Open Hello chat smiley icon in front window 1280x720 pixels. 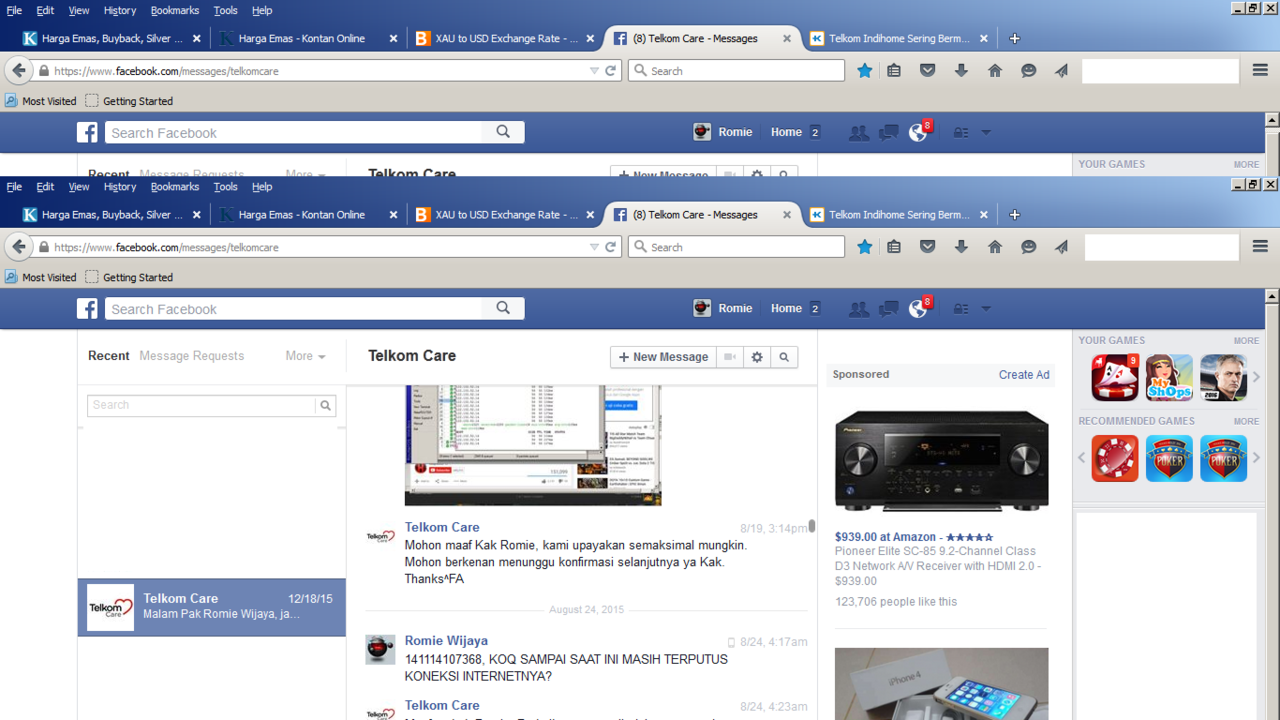click(x=1028, y=247)
